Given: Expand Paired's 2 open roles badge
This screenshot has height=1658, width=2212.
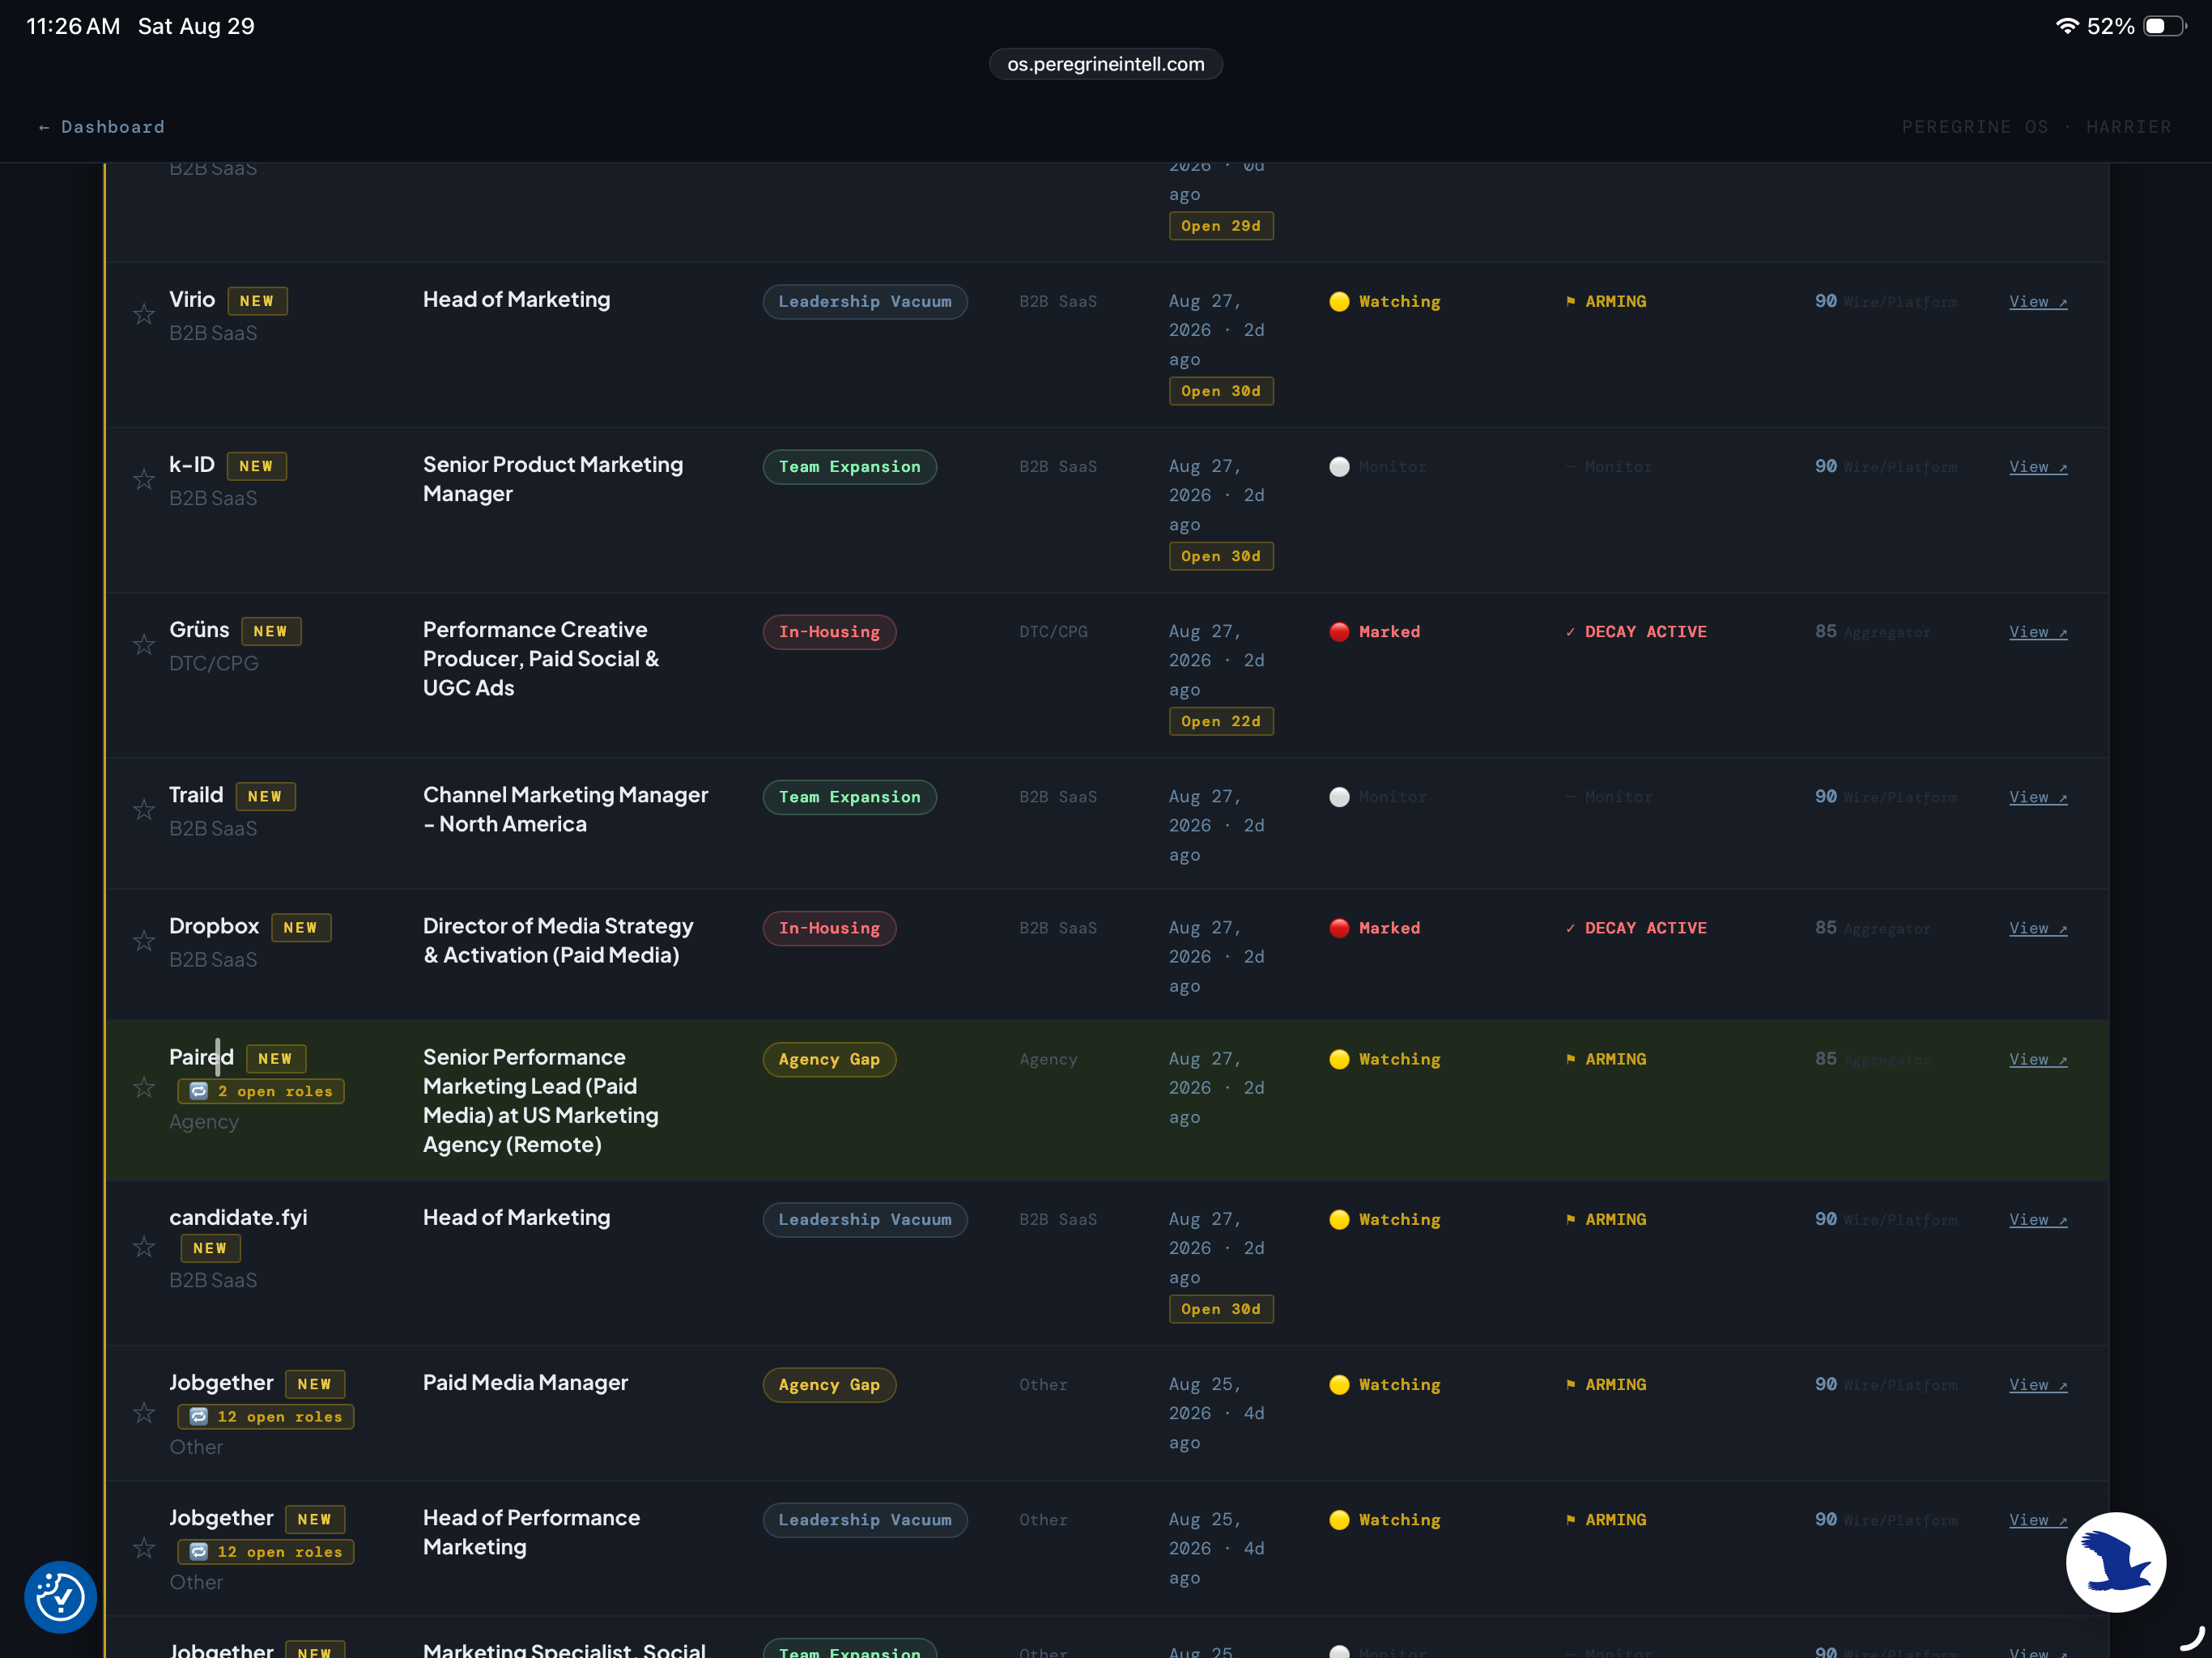Looking at the screenshot, I should [261, 1091].
